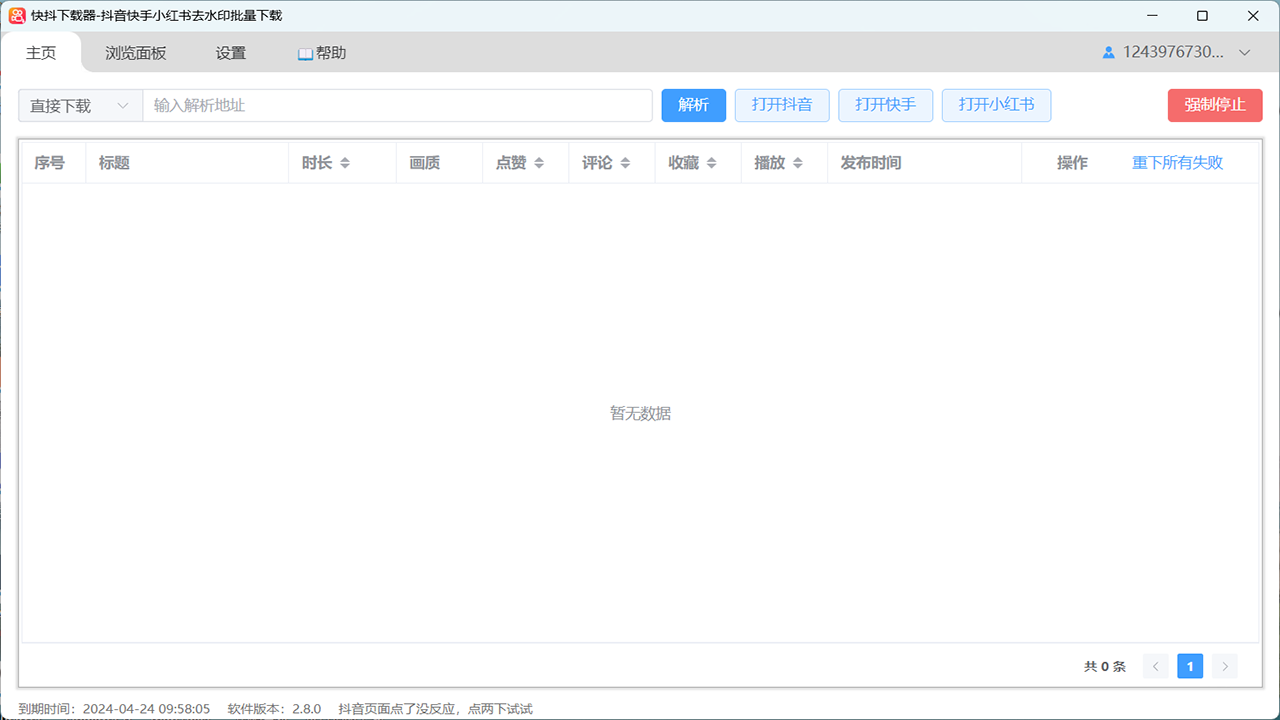The image size is (1280, 720).
Task: Click the 打开抖音 button
Action: (x=782, y=105)
